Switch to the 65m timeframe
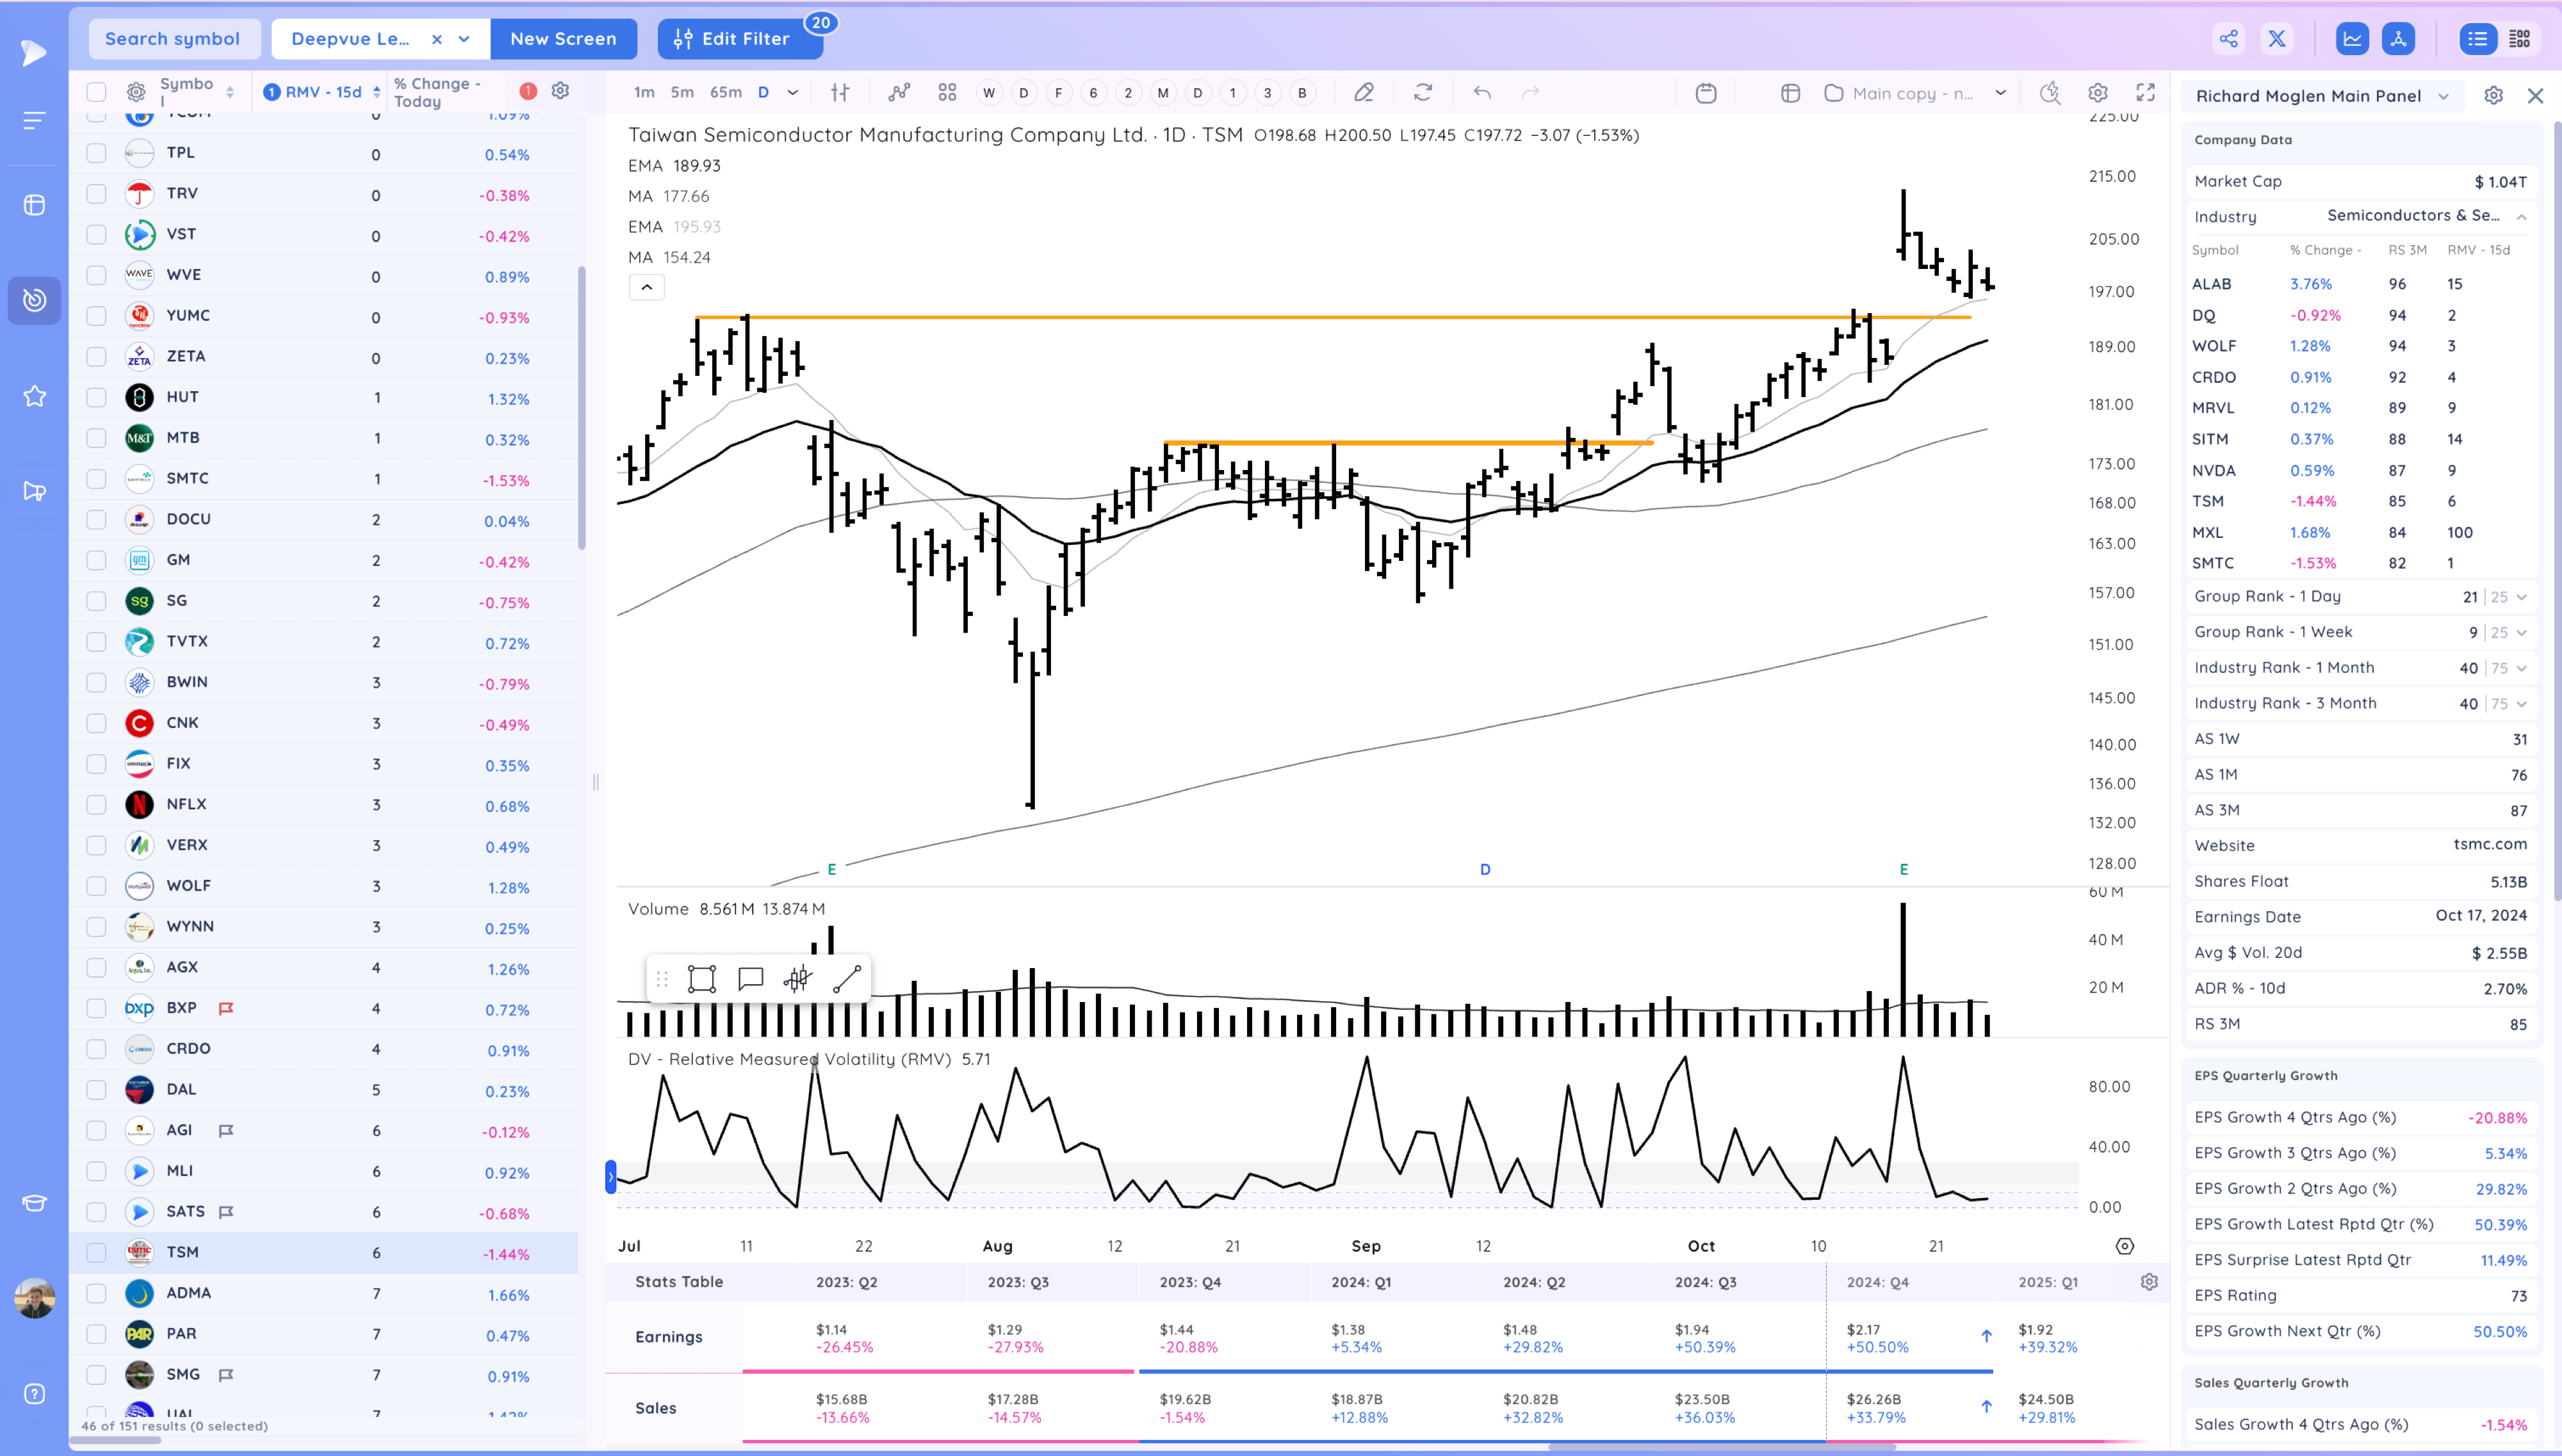This screenshot has height=1456, width=2562. (725, 93)
